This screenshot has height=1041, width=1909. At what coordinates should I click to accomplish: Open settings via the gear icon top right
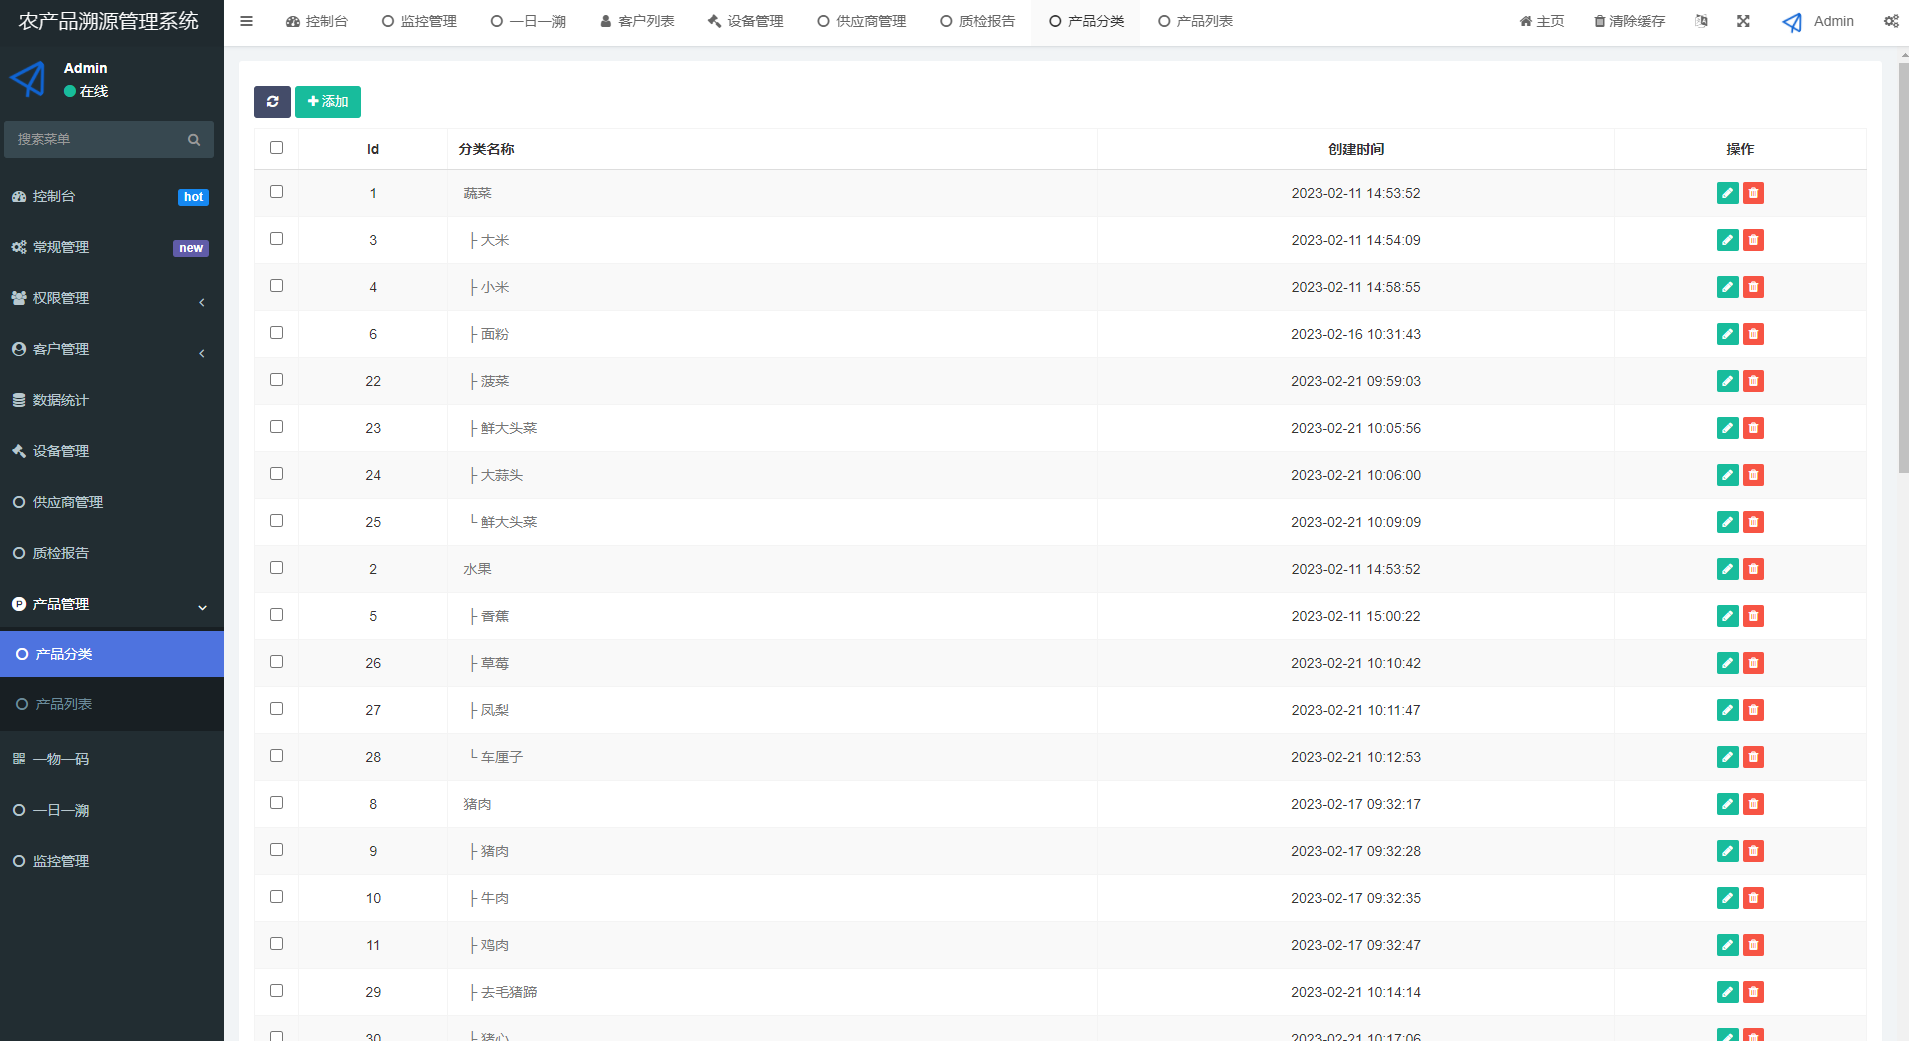[x=1889, y=20]
